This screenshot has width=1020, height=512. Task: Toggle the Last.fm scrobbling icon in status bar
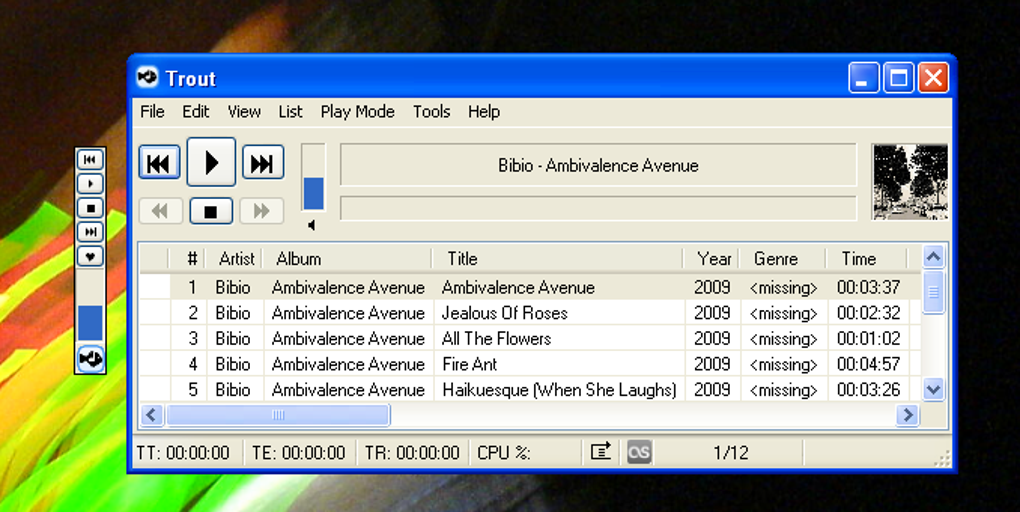click(x=639, y=451)
